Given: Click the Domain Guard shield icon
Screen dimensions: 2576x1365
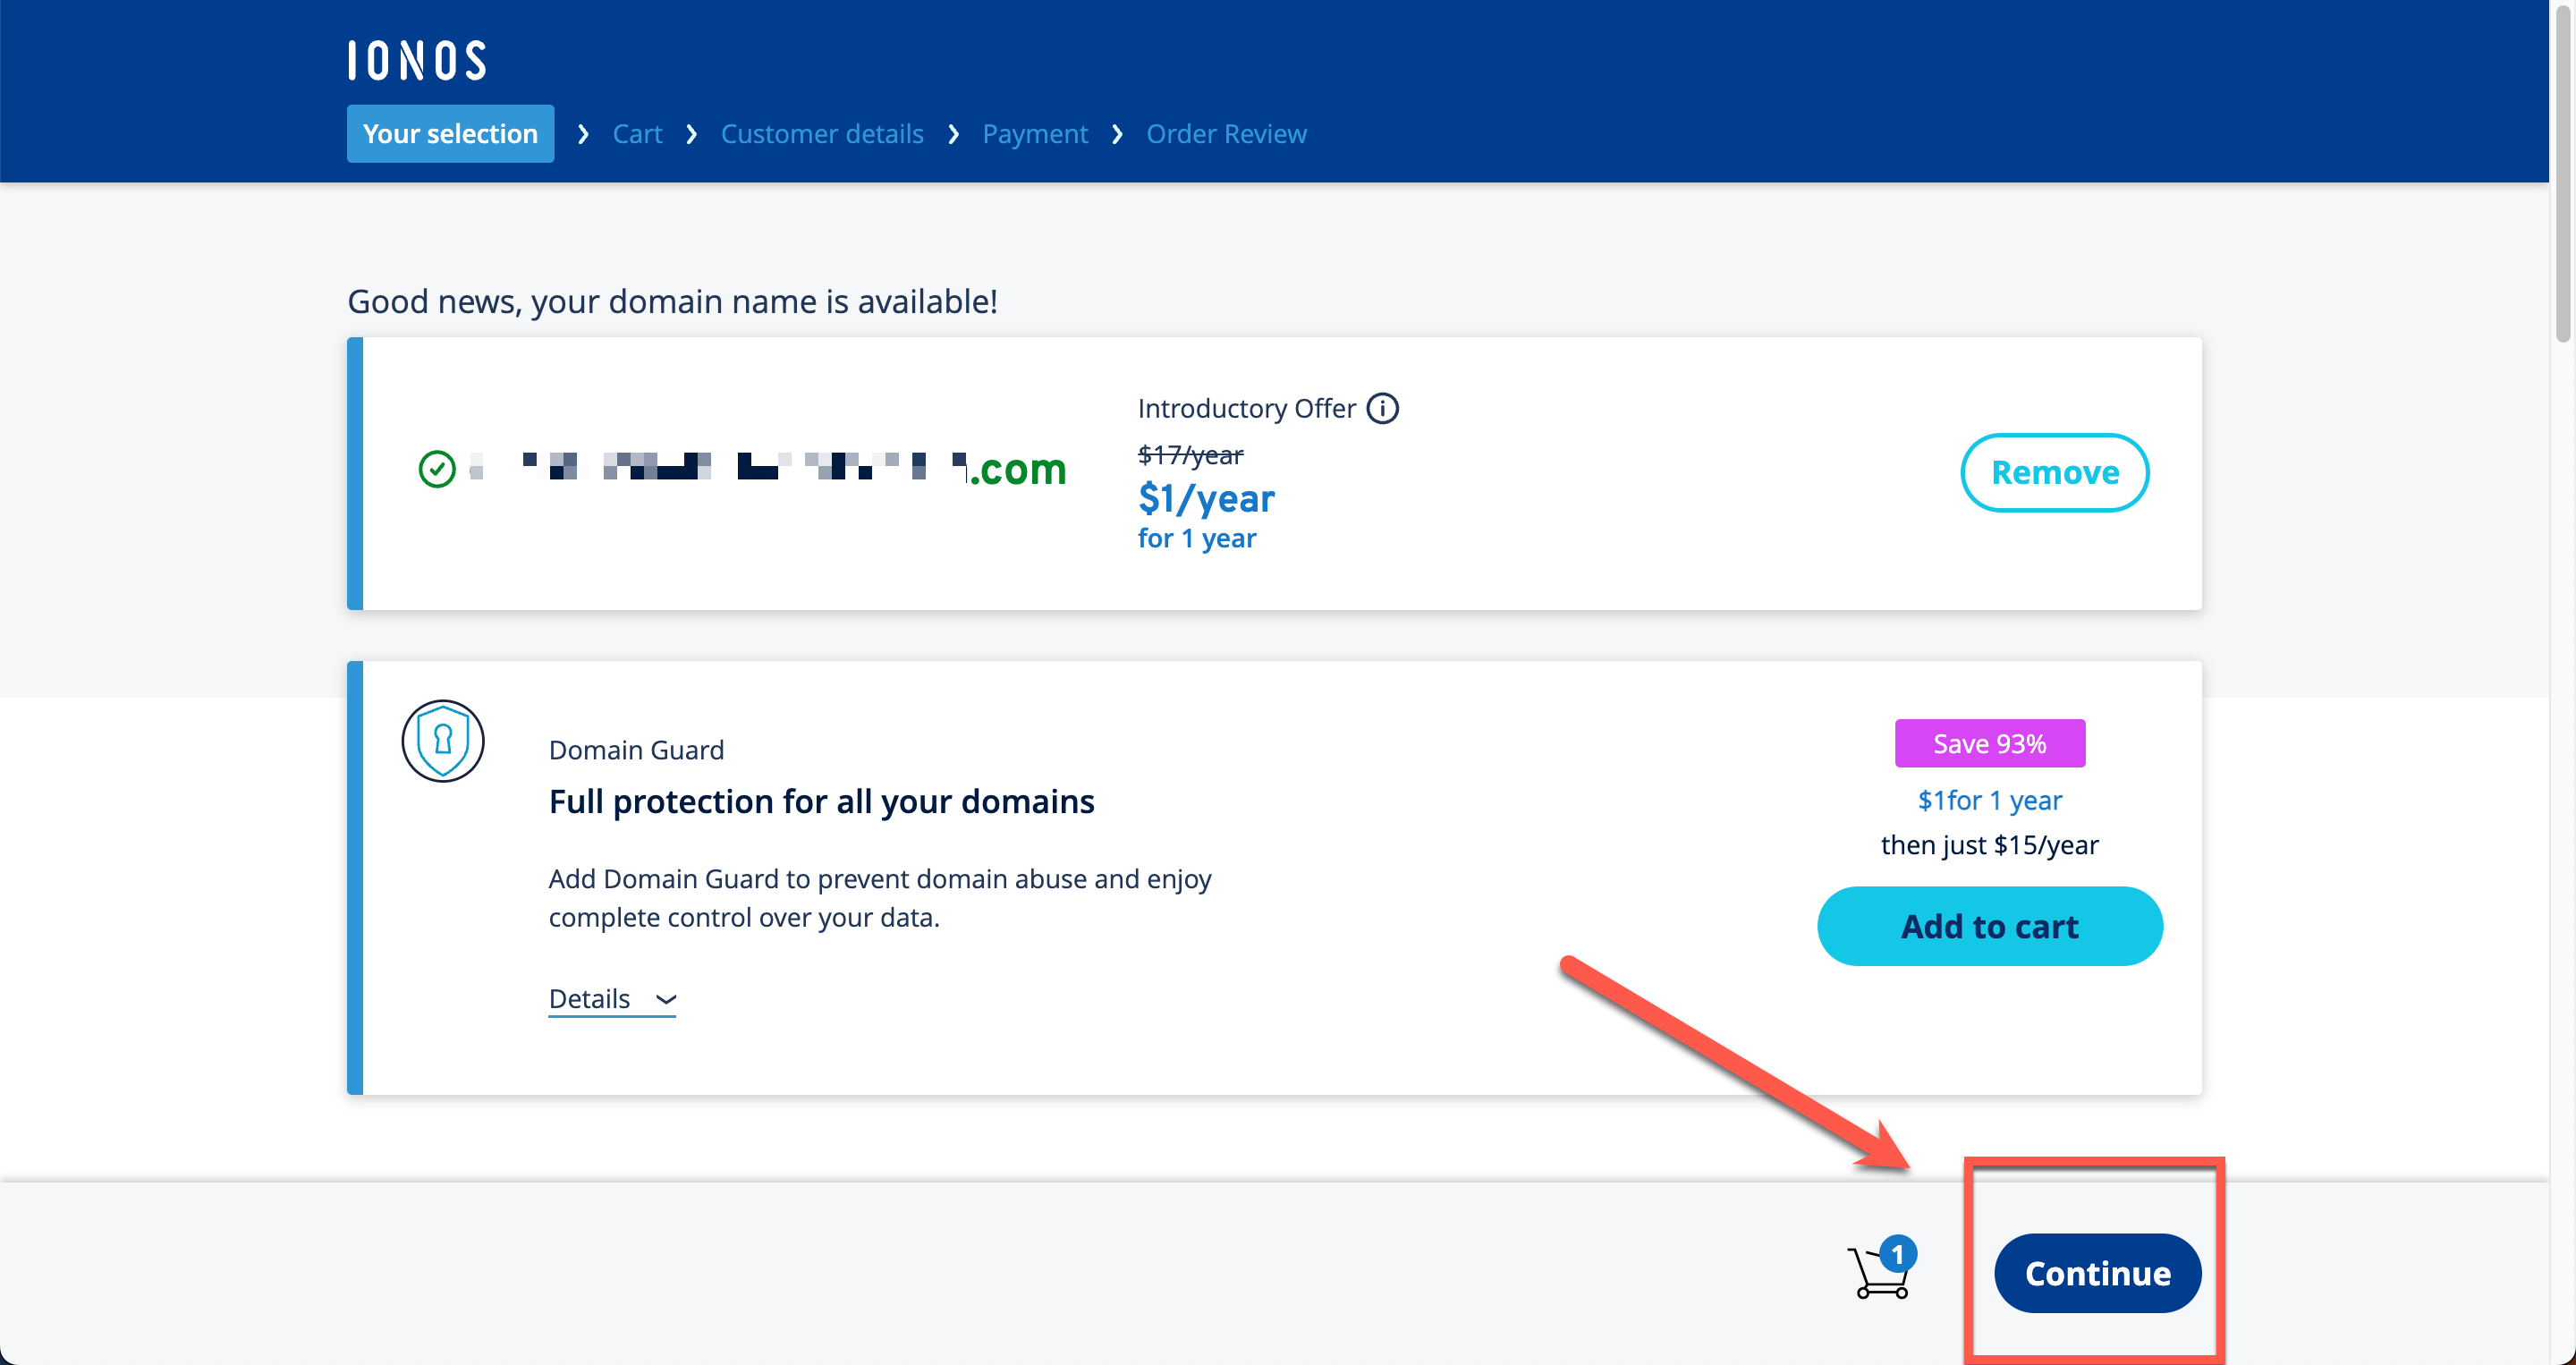Looking at the screenshot, I should tap(443, 741).
